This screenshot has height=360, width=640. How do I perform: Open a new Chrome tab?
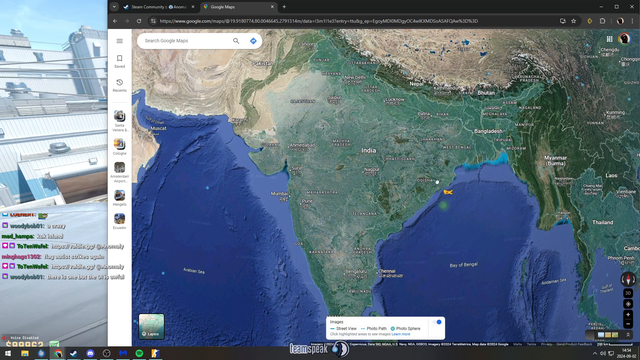(284, 7)
